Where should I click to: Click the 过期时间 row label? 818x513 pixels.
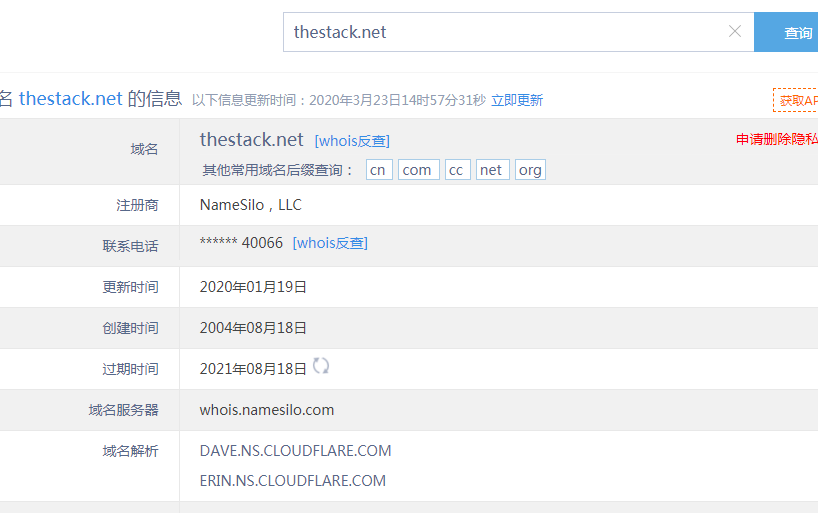tap(130, 369)
